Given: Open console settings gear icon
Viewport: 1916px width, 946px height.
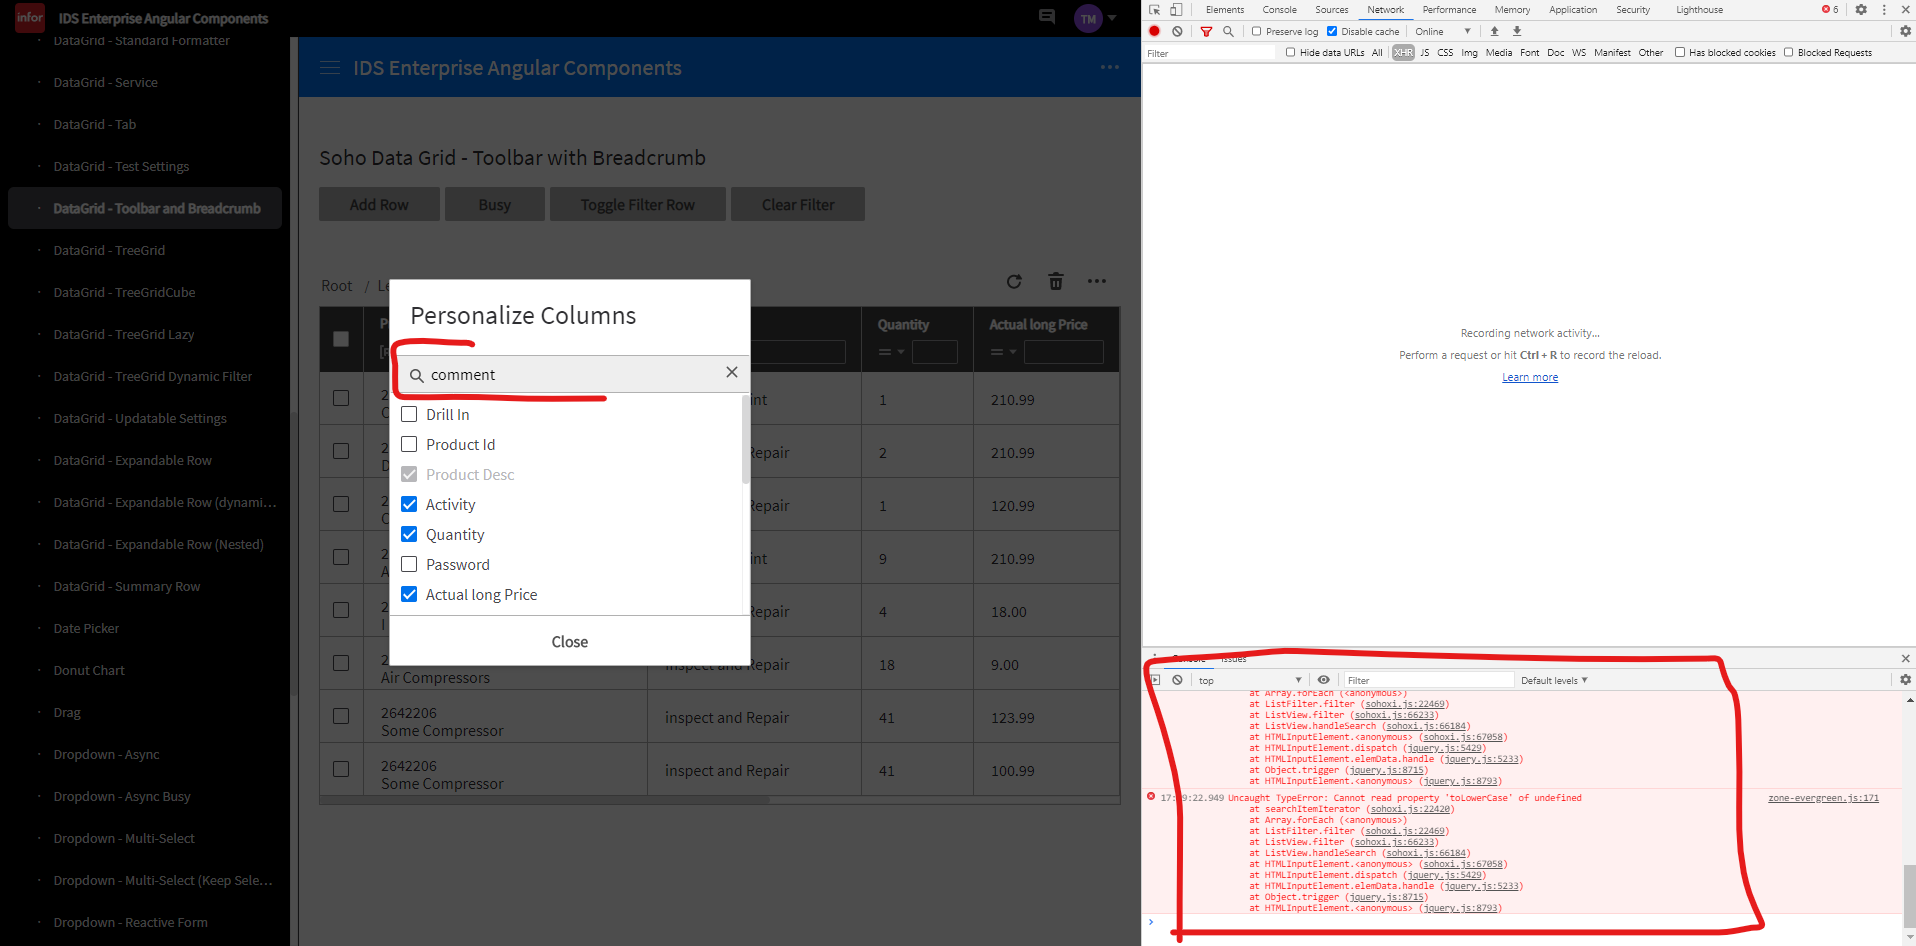Looking at the screenshot, I should [1905, 680].
